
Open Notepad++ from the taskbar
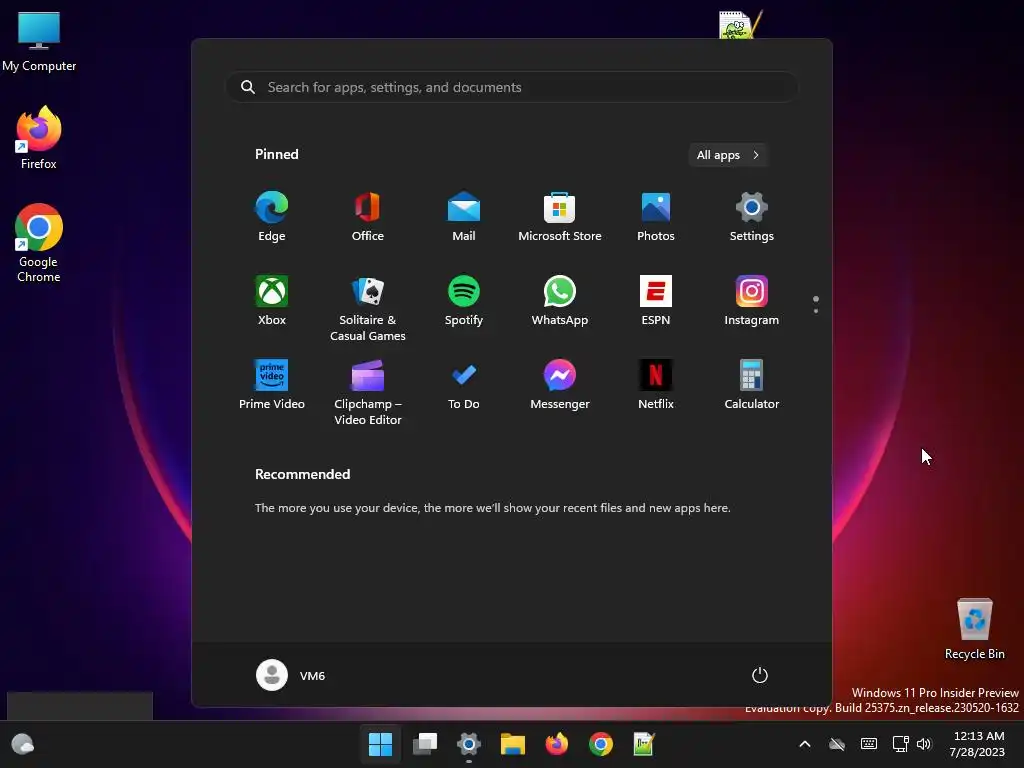(x=644, y=744)
